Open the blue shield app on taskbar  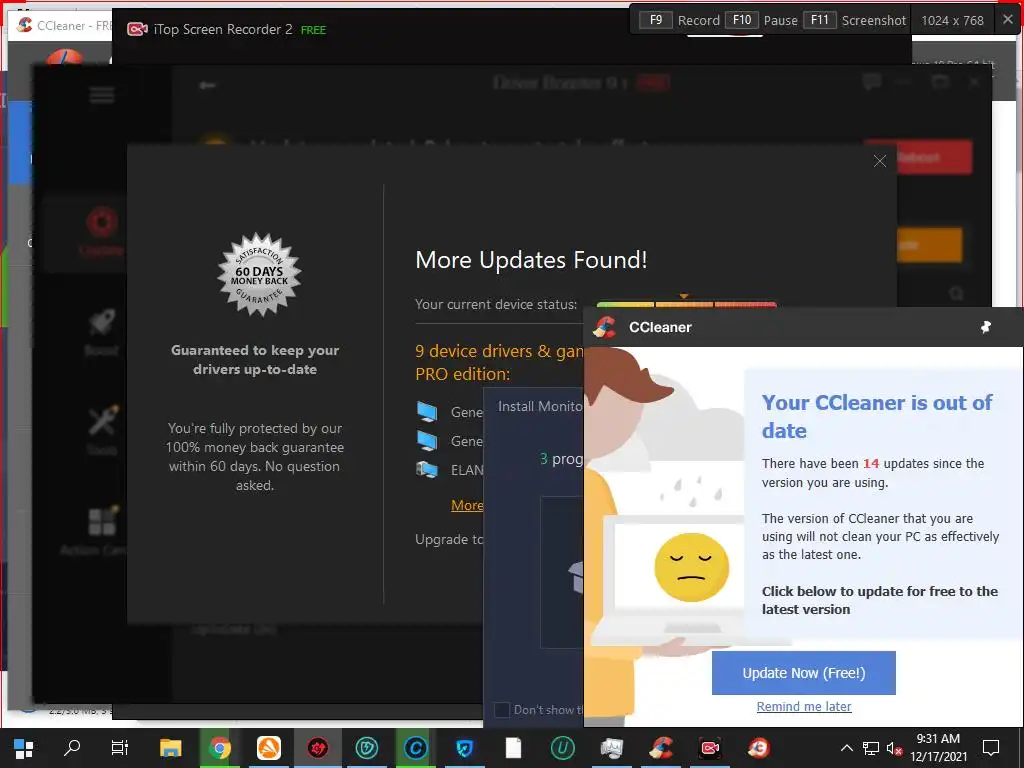point(464,748)
